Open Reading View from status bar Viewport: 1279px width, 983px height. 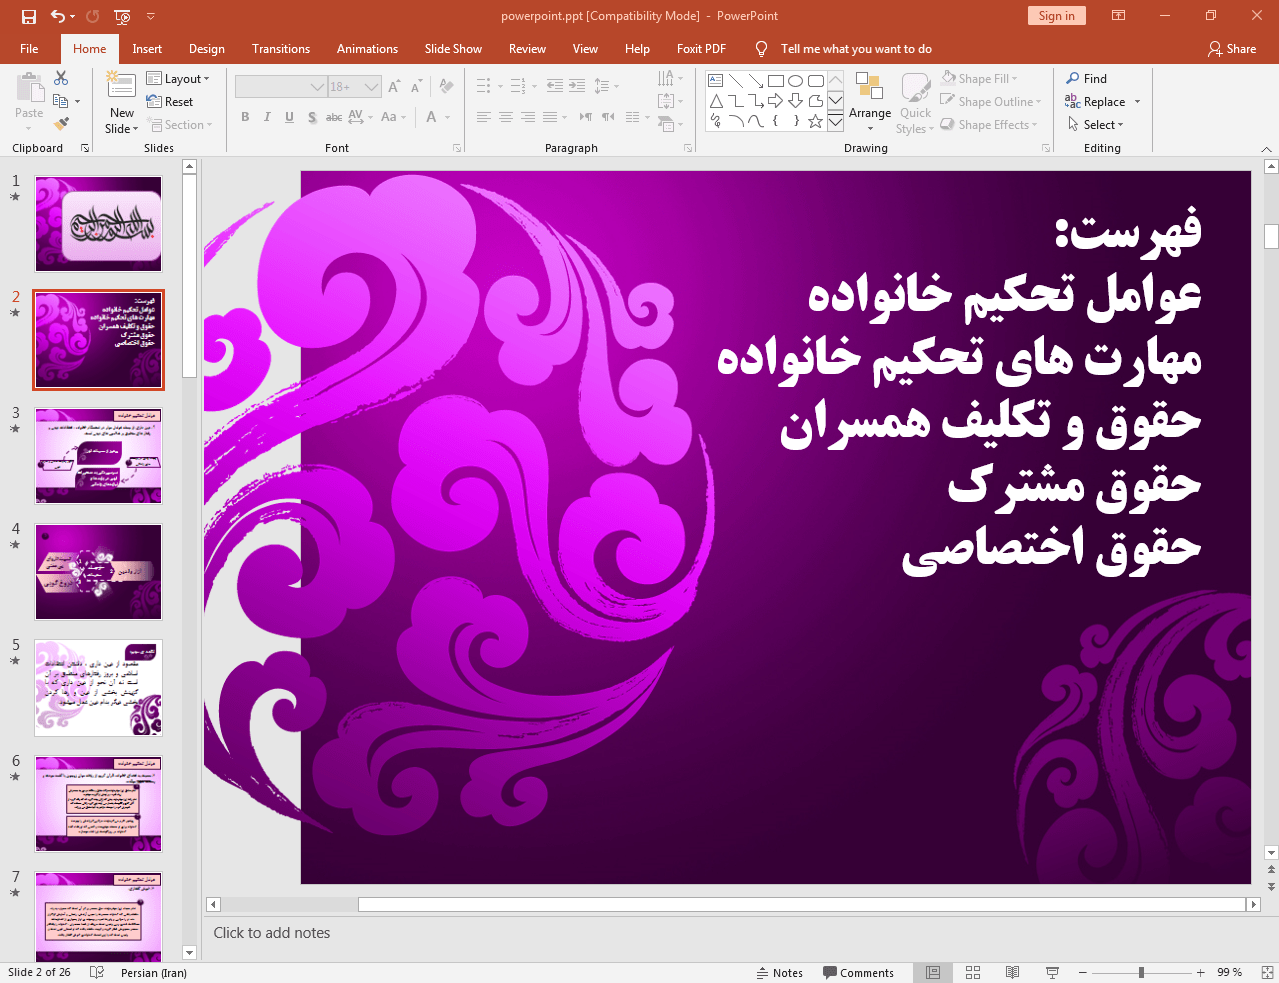pyautogui.click(x=1012, y=972)
